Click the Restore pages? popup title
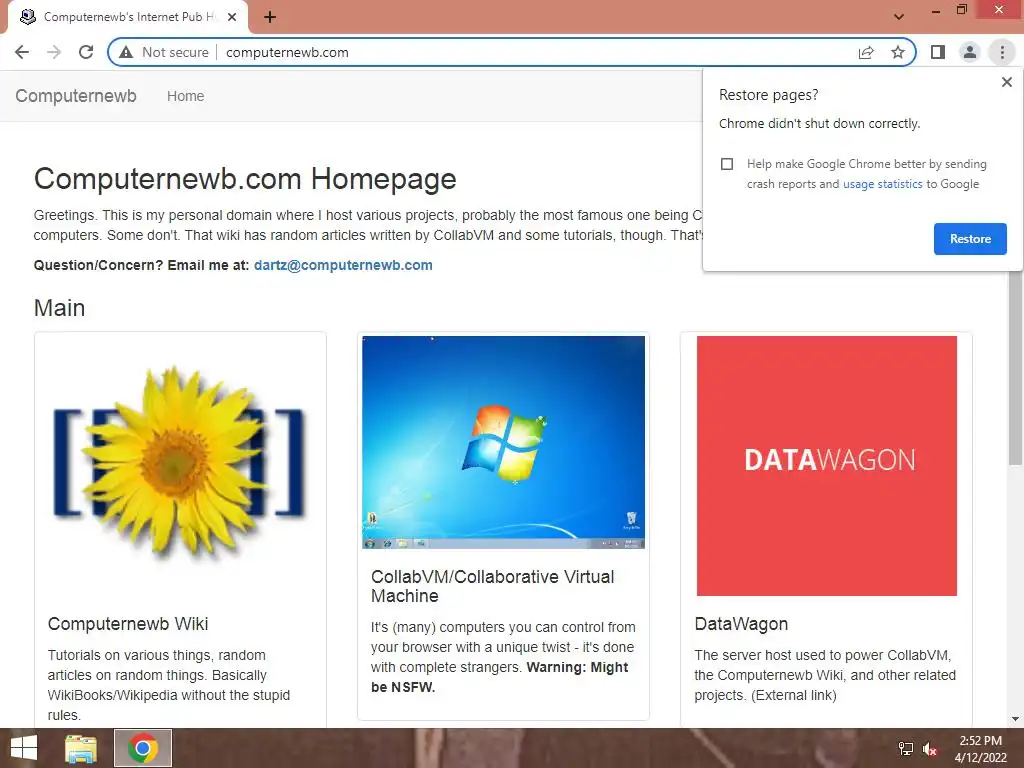The image size is (1024, 768). [x=768, y=95]
